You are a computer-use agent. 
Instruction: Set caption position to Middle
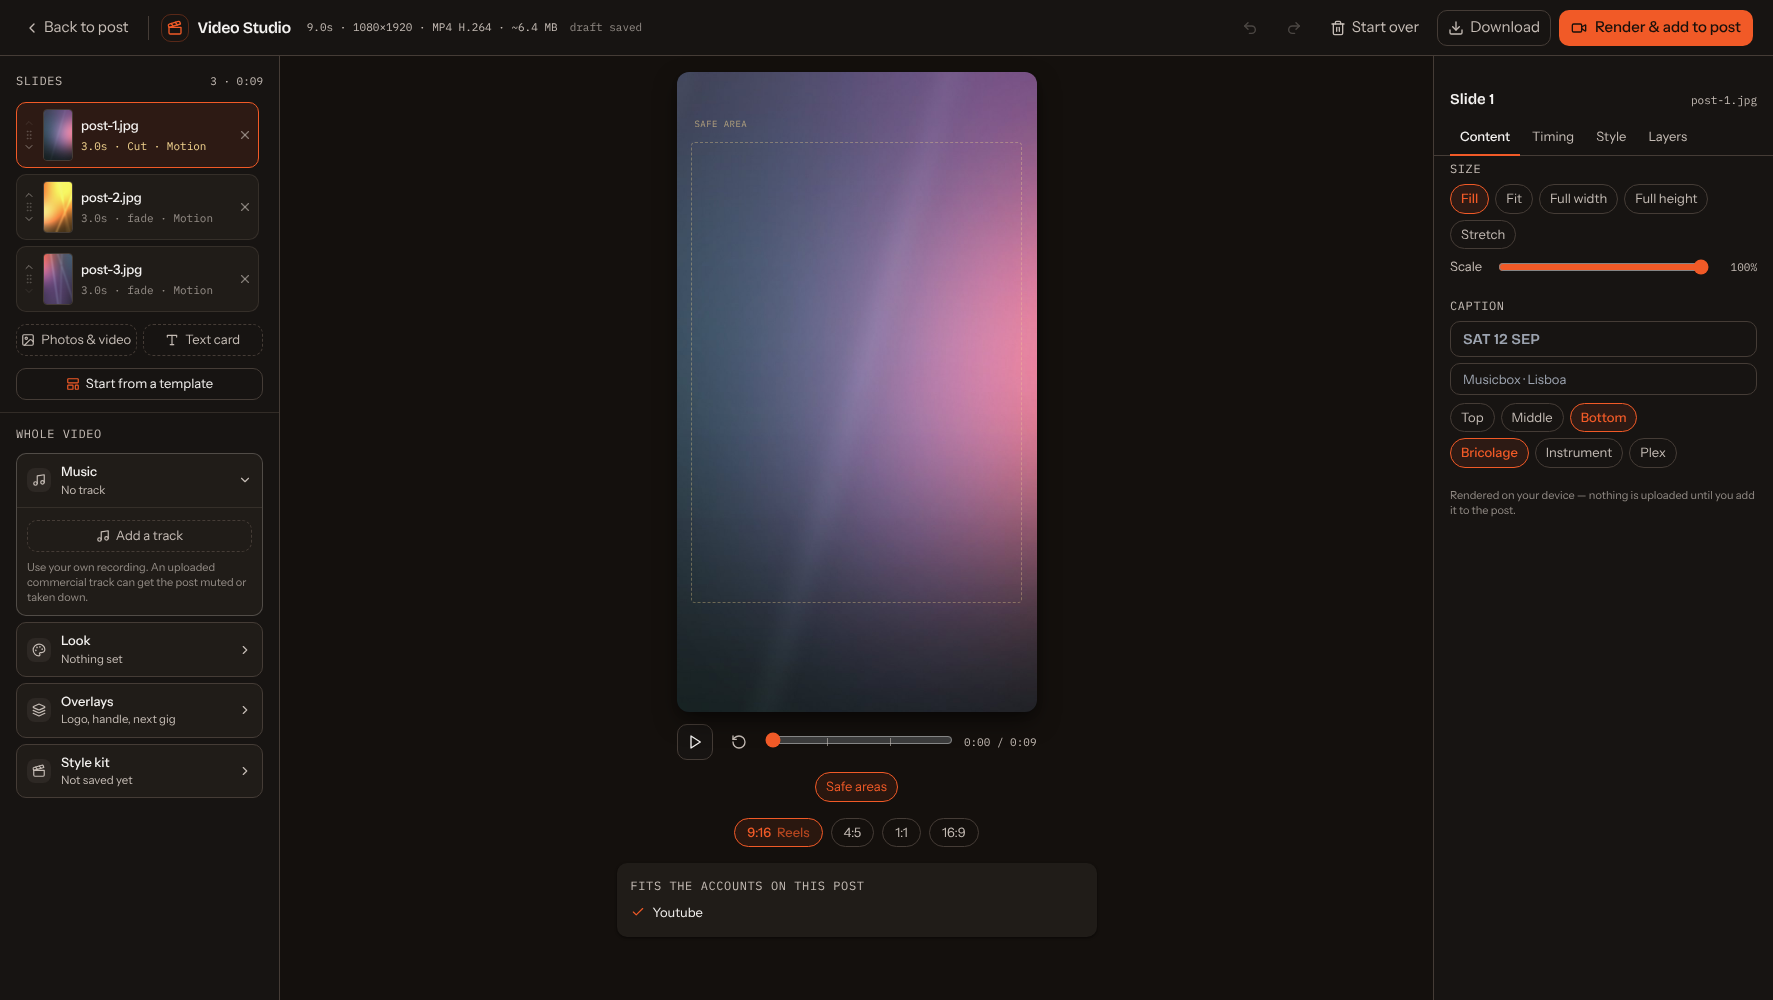tap(1532, 418)
